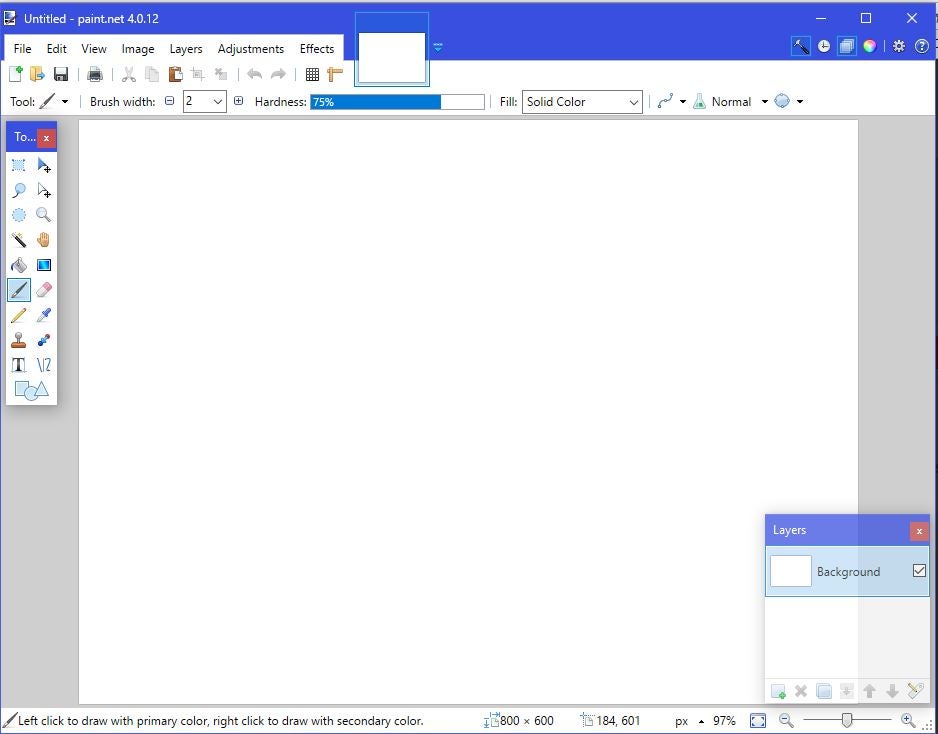Open the Adjustments menu
The width and height of the screenshot is (938, 734).
pyautogui.click(x=250, y=48)
